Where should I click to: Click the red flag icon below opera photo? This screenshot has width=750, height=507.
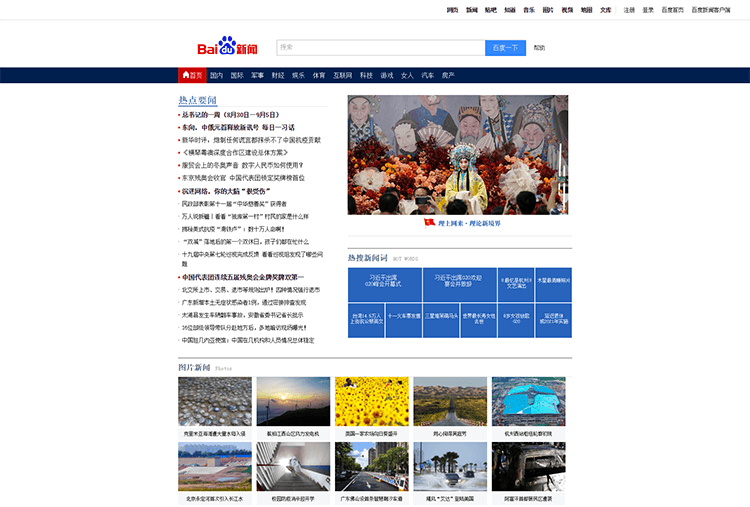[429, 223]
